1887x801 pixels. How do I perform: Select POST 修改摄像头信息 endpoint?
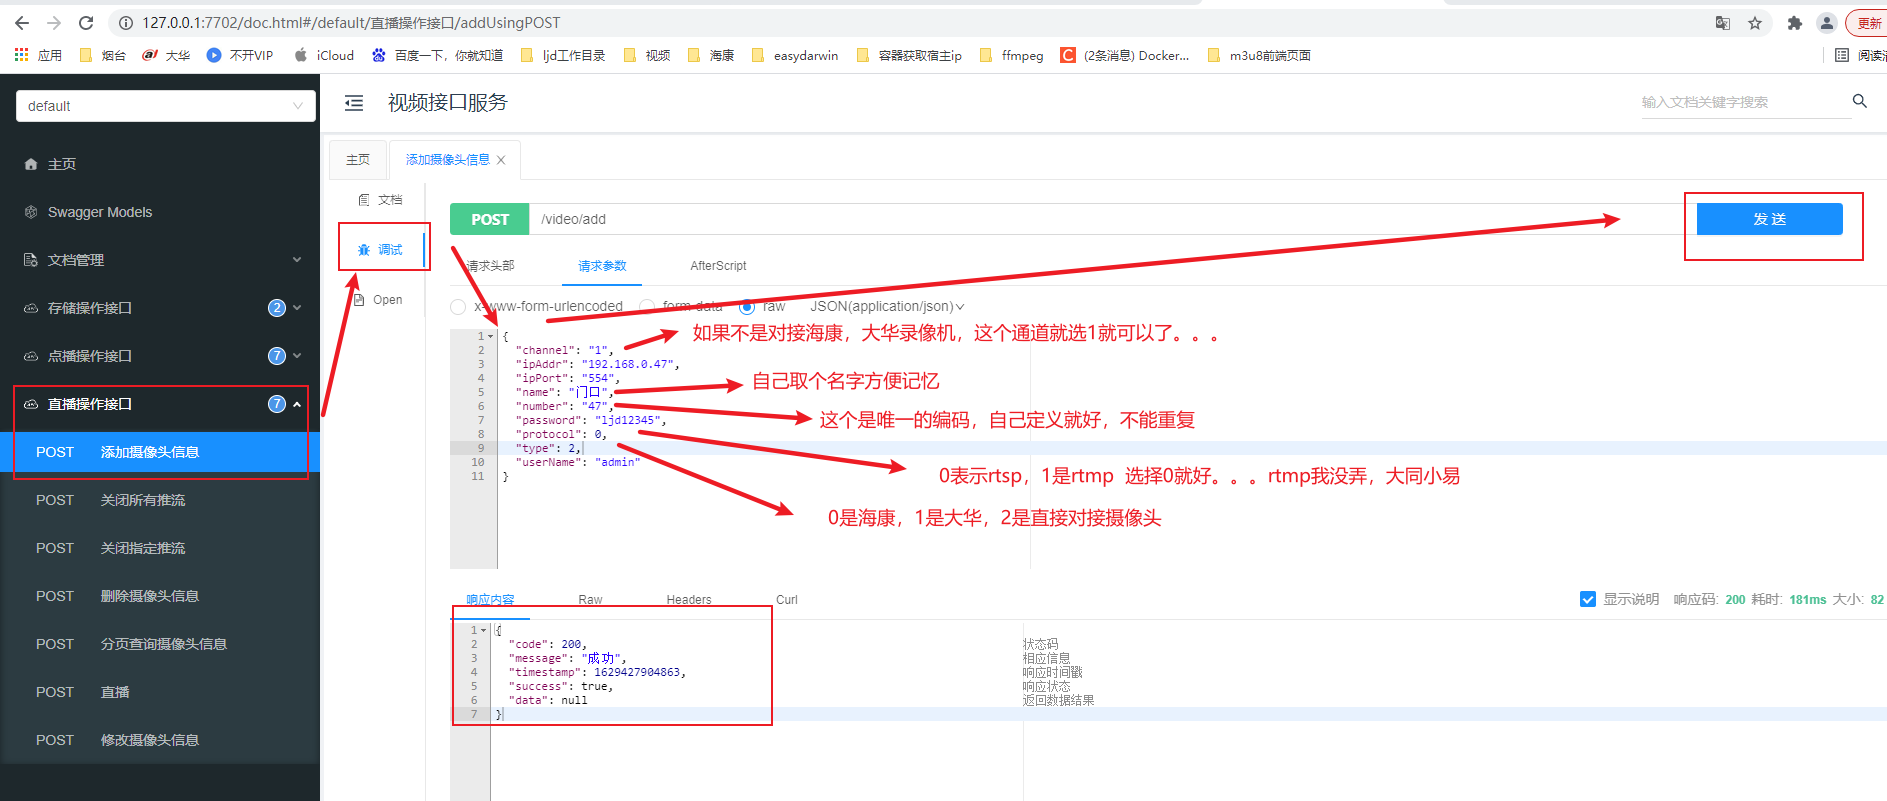[160, 740]
